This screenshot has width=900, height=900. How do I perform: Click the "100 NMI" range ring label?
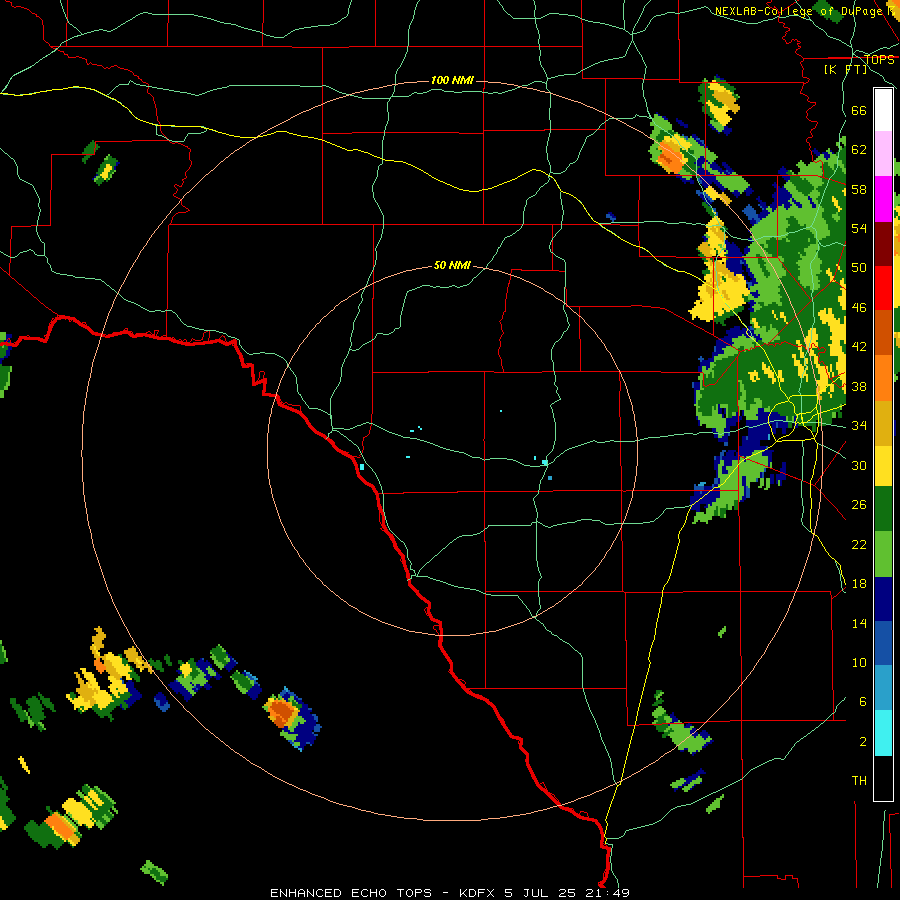pos(452,80)
